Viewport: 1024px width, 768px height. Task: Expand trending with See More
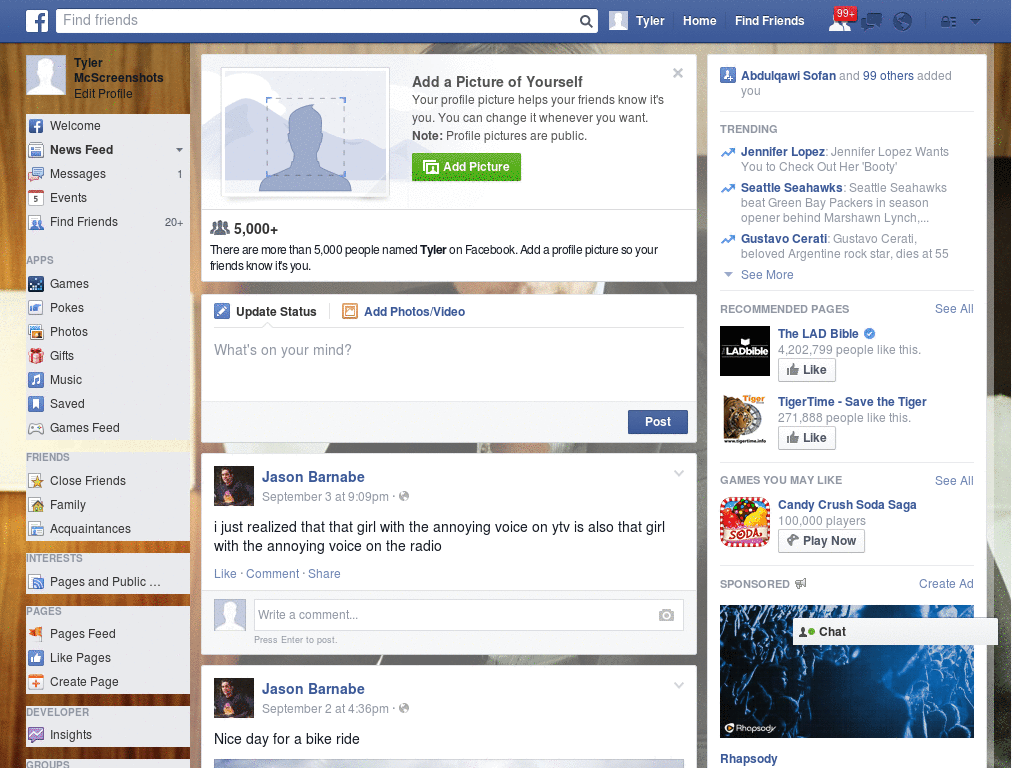pyautogui.click(x=767, y=275)
